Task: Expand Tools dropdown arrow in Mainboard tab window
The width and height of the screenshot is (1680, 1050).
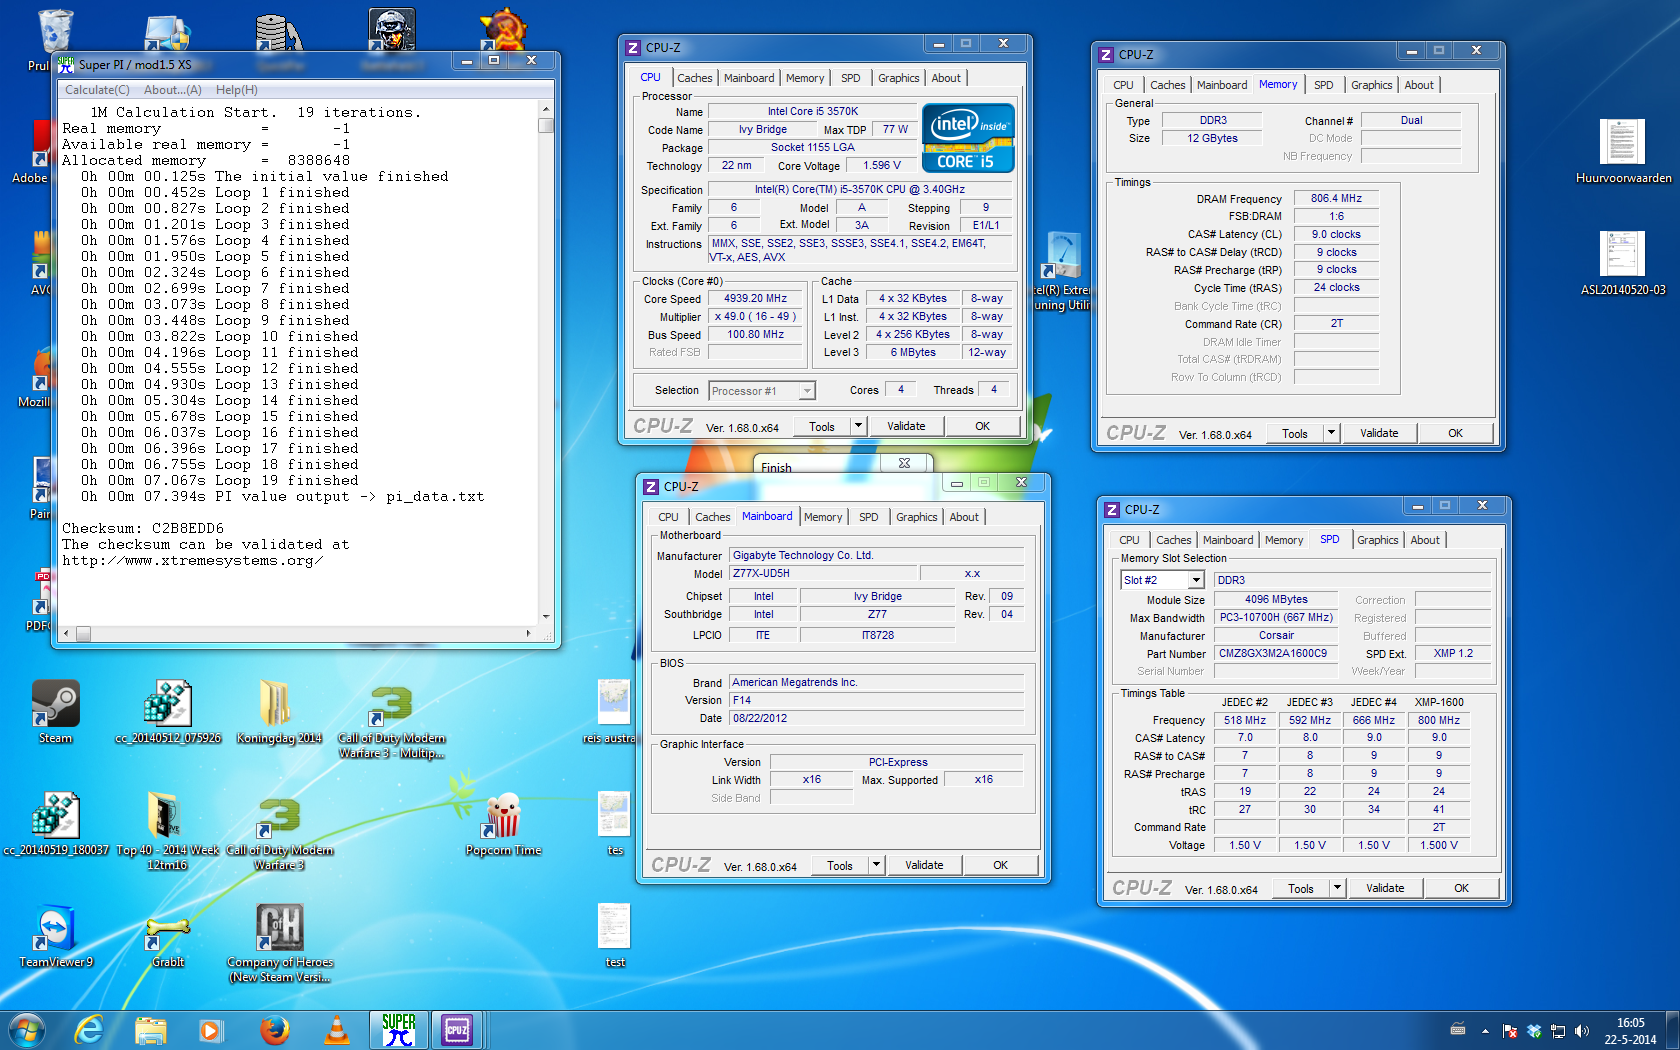Action: tap(875, 865)
